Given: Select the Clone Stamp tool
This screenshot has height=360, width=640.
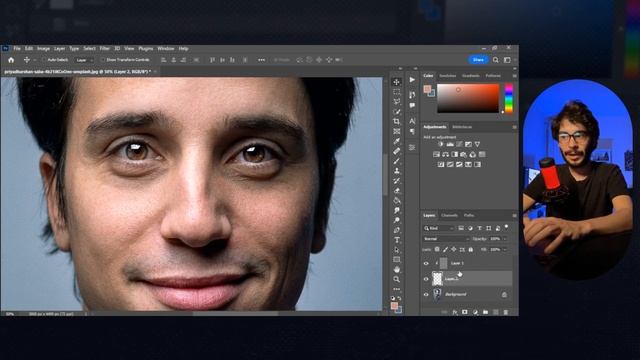Looking at the screenshot, I should click(x=396, y=171).
